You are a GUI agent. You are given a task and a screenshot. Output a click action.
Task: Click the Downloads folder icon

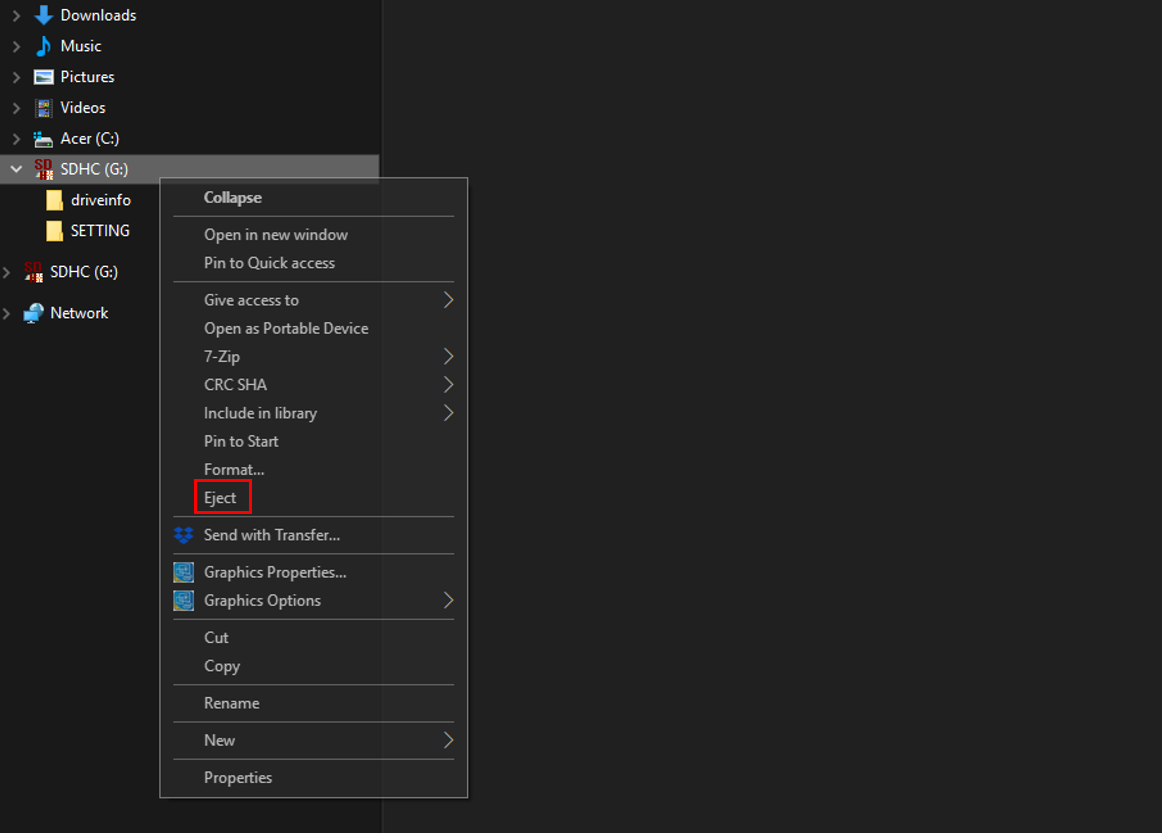44,15
